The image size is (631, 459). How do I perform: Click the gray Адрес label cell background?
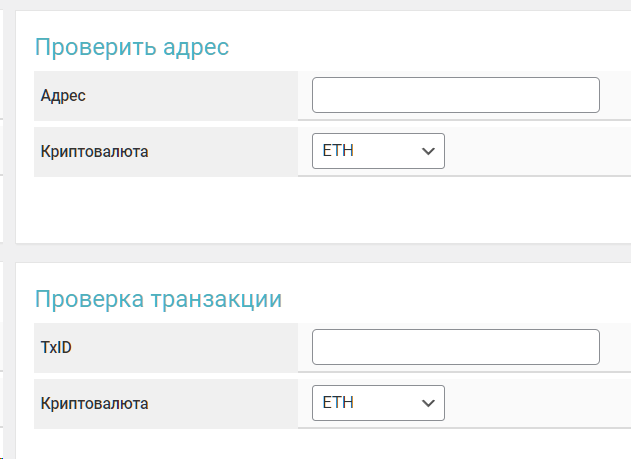click(x=200, y=96)
